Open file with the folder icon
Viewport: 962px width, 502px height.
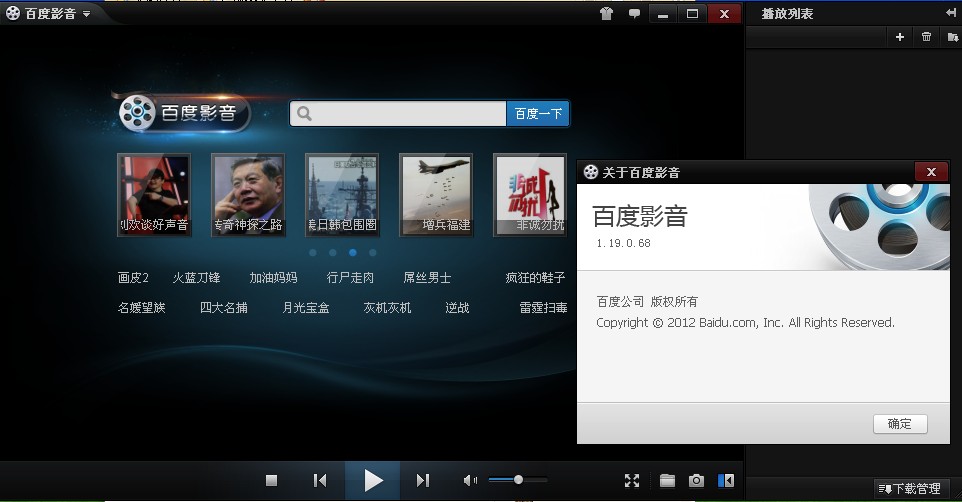click(667, 481)
